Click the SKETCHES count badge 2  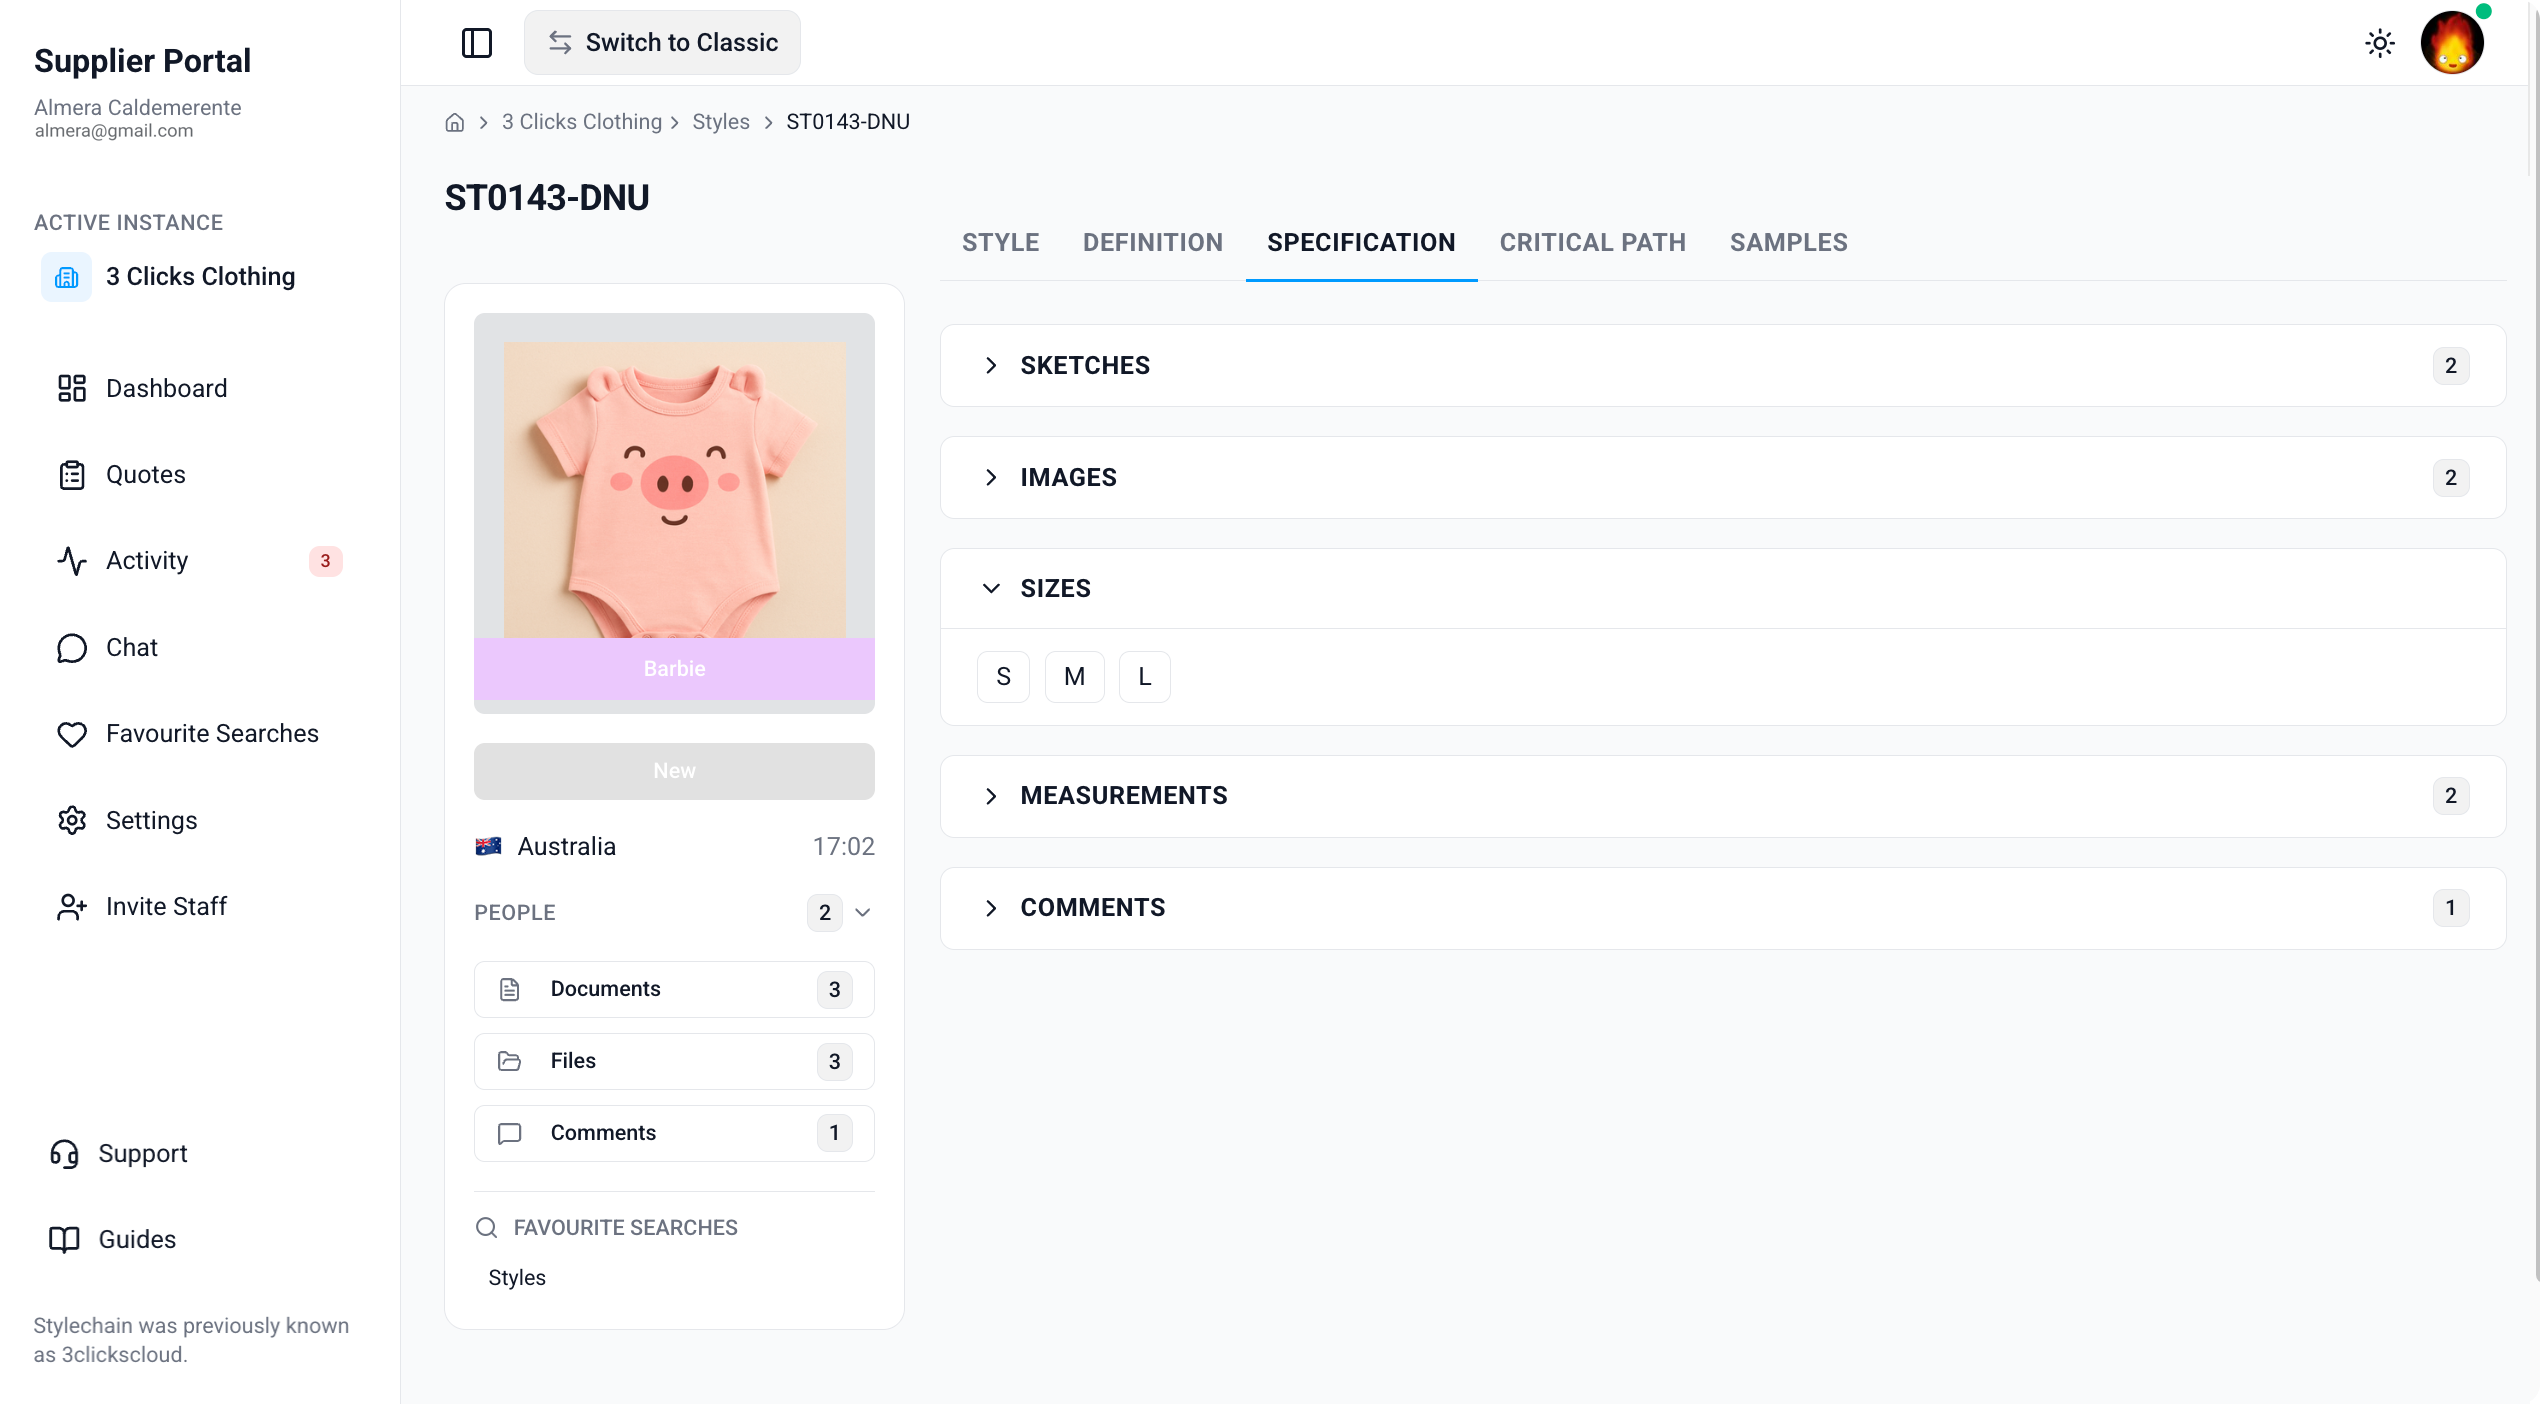(2450, 366)
